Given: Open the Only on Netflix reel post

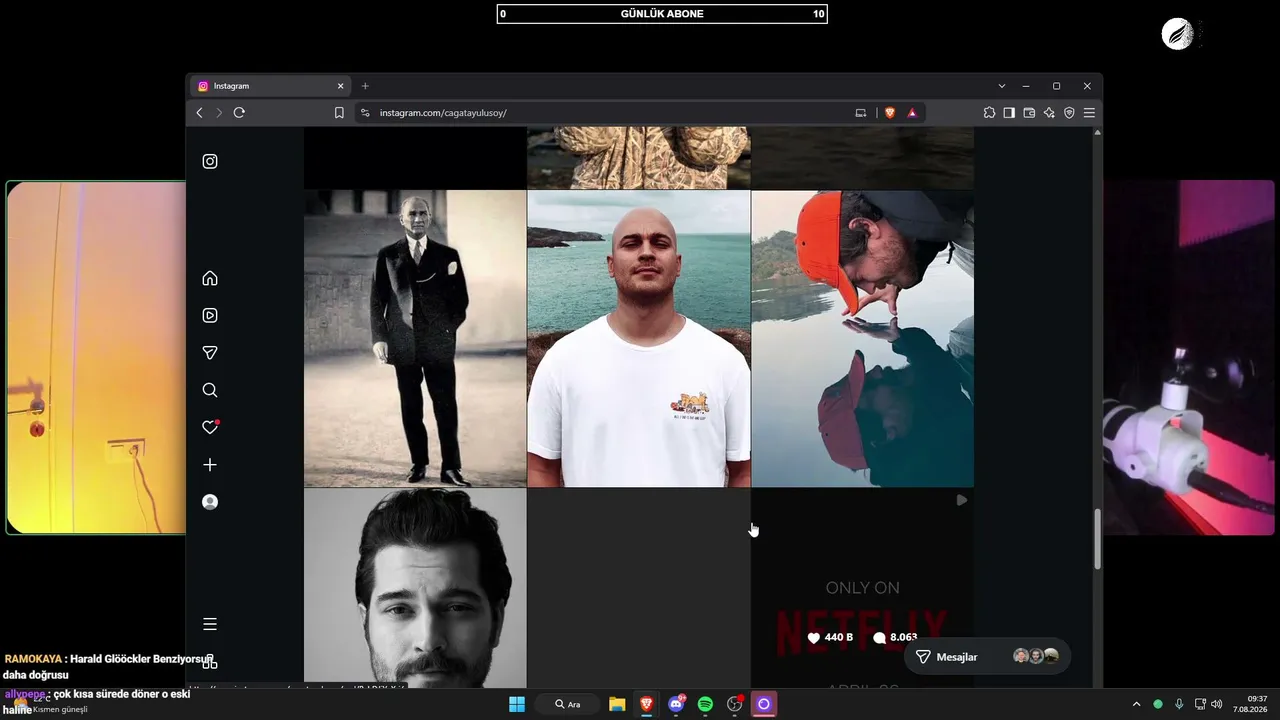Looking at the screenshot, I should (862, 587).
